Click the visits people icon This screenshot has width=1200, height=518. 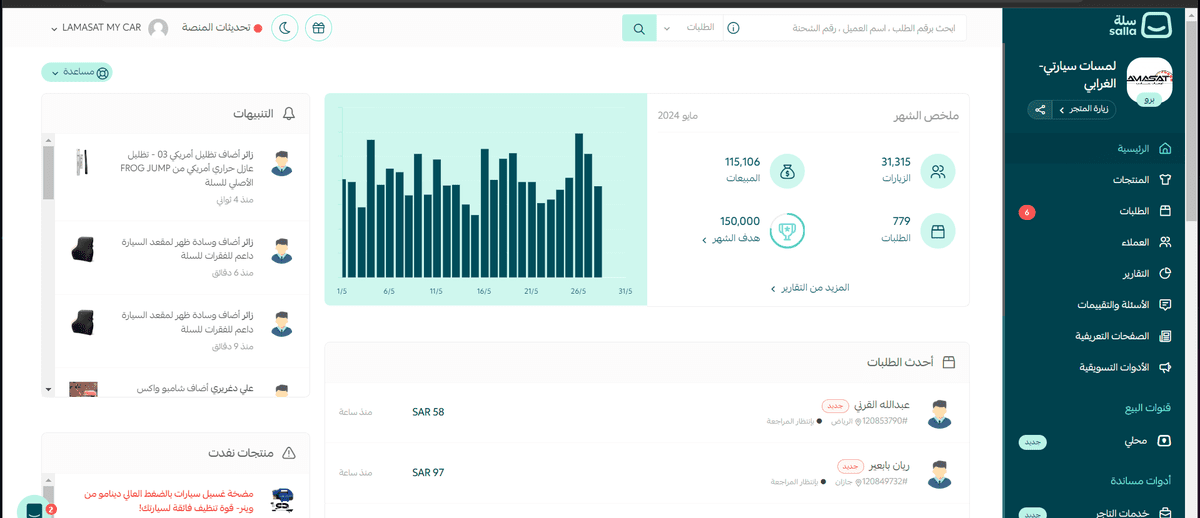[x=938, y=171]
